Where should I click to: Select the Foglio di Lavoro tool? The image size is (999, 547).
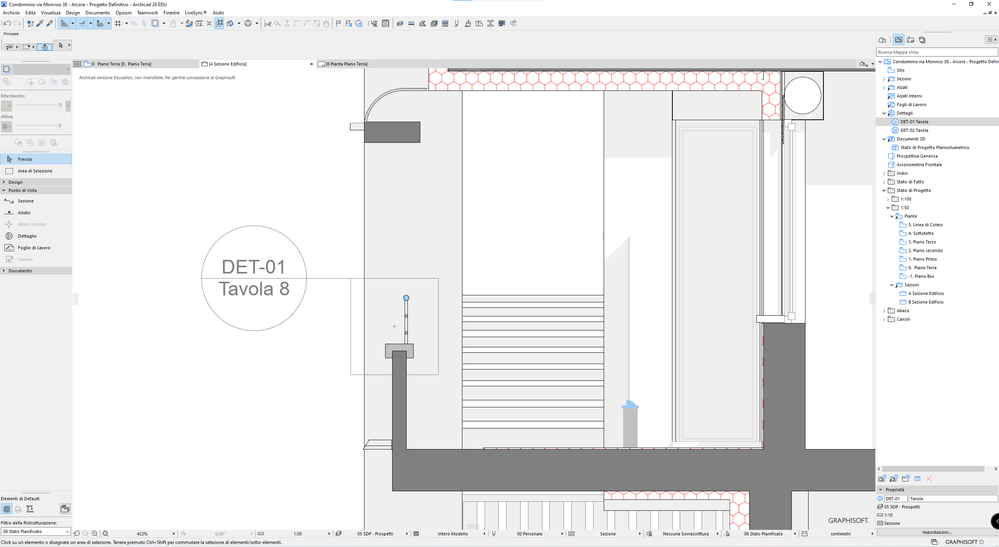(x=33, y=248)
